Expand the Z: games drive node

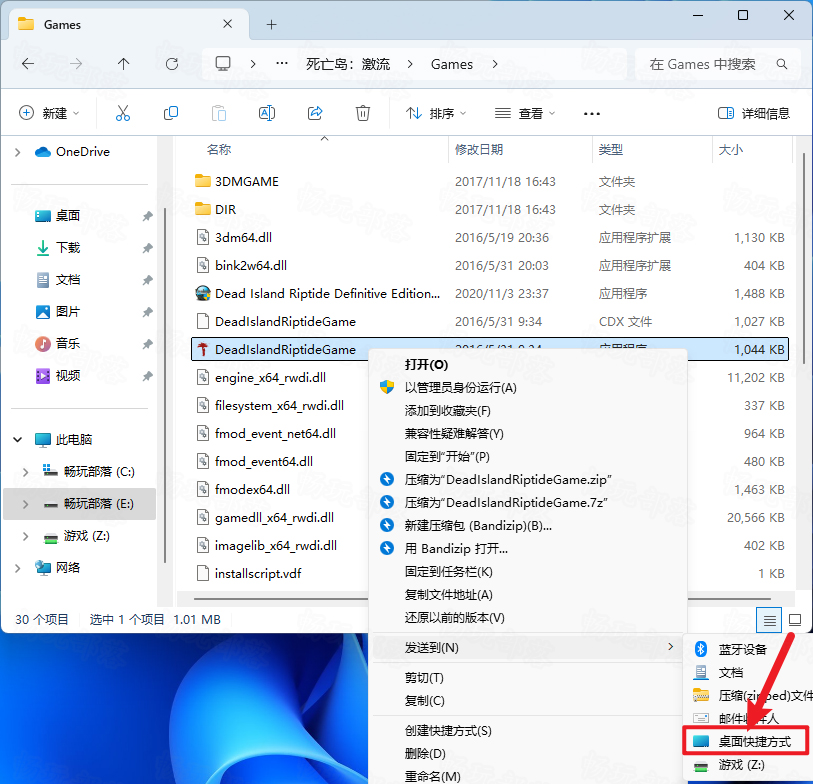pos(25,536)
